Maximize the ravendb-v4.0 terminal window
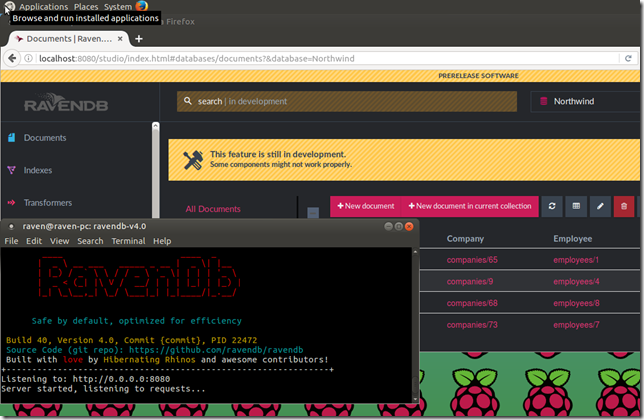This screenshot has width=644, height=420. pos(398,226)
